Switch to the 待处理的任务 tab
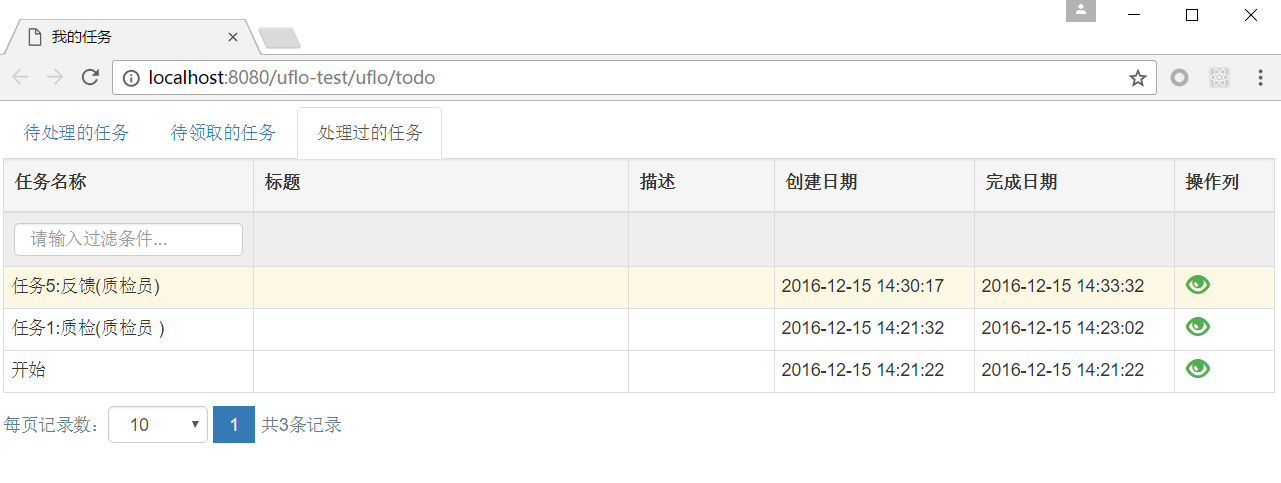 [x=76, y=133]
